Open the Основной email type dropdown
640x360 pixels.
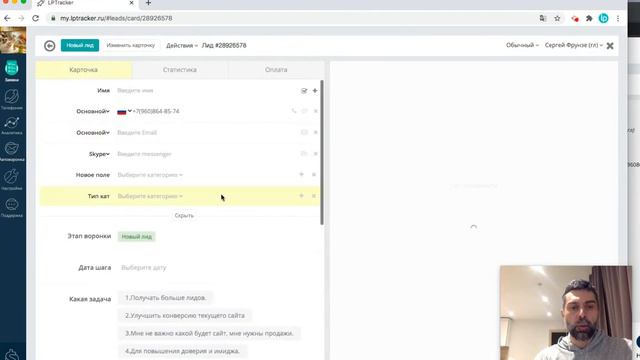(x=93, y=133)
